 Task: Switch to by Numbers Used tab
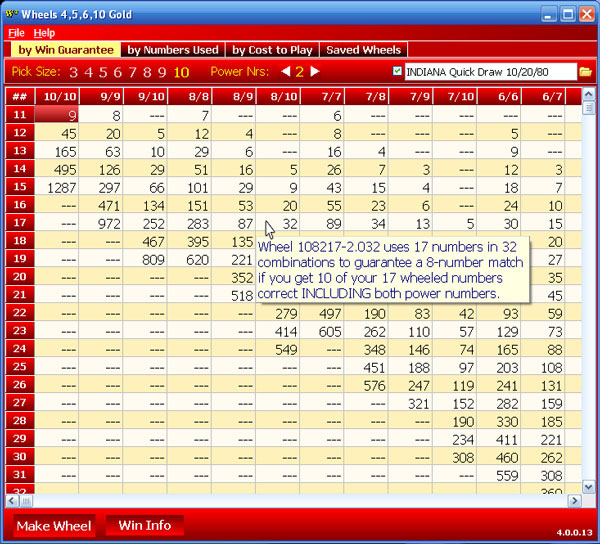tap(173, 50)
